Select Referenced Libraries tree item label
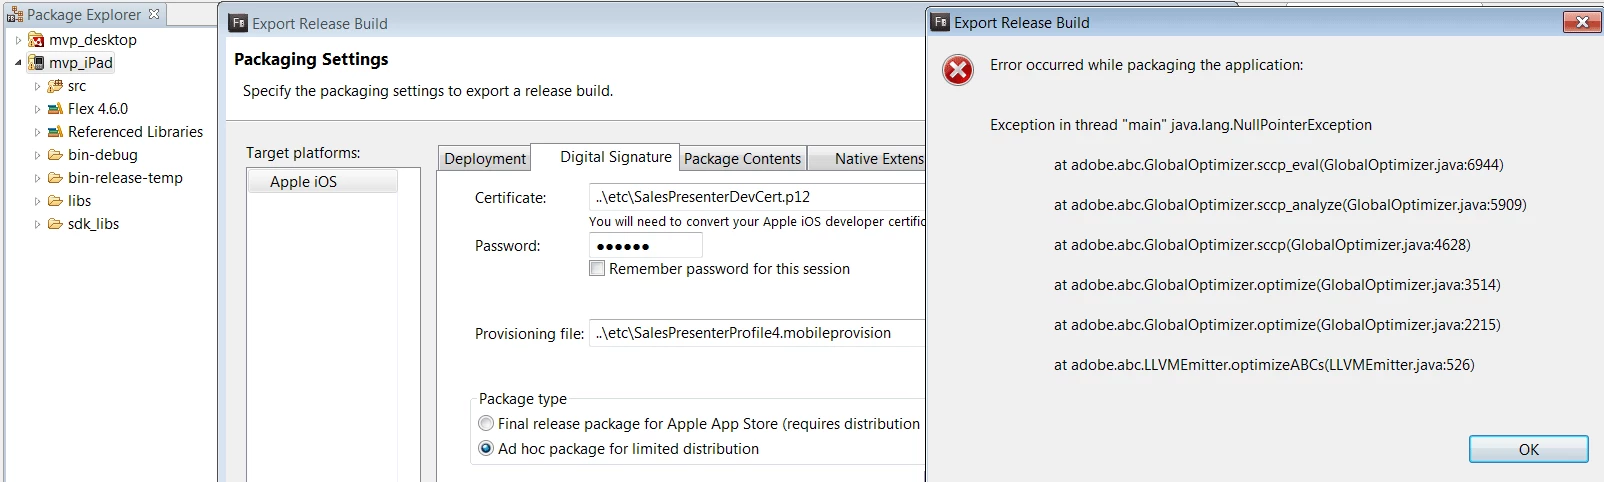Screen dimensions: 1604x482 click(136, 132)
